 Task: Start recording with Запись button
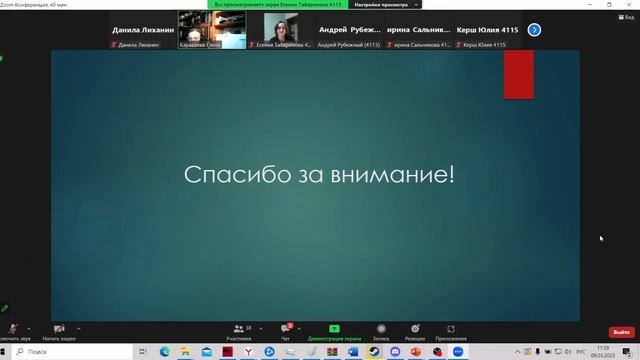(381, 332)
